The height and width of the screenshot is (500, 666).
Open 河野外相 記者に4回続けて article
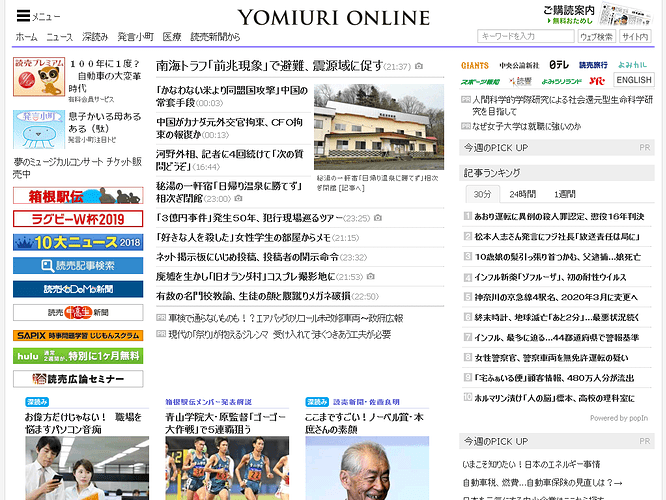[230, 160]
